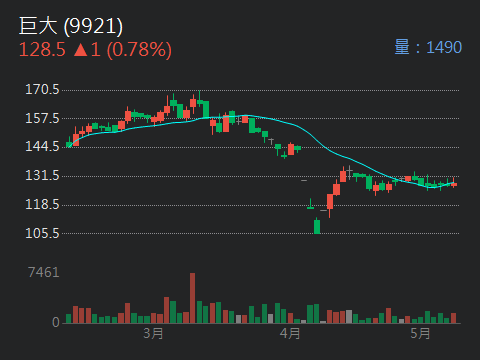Click the 157.5 price axis label
Screen dimensions: 480x360
[x=42, y=118]
